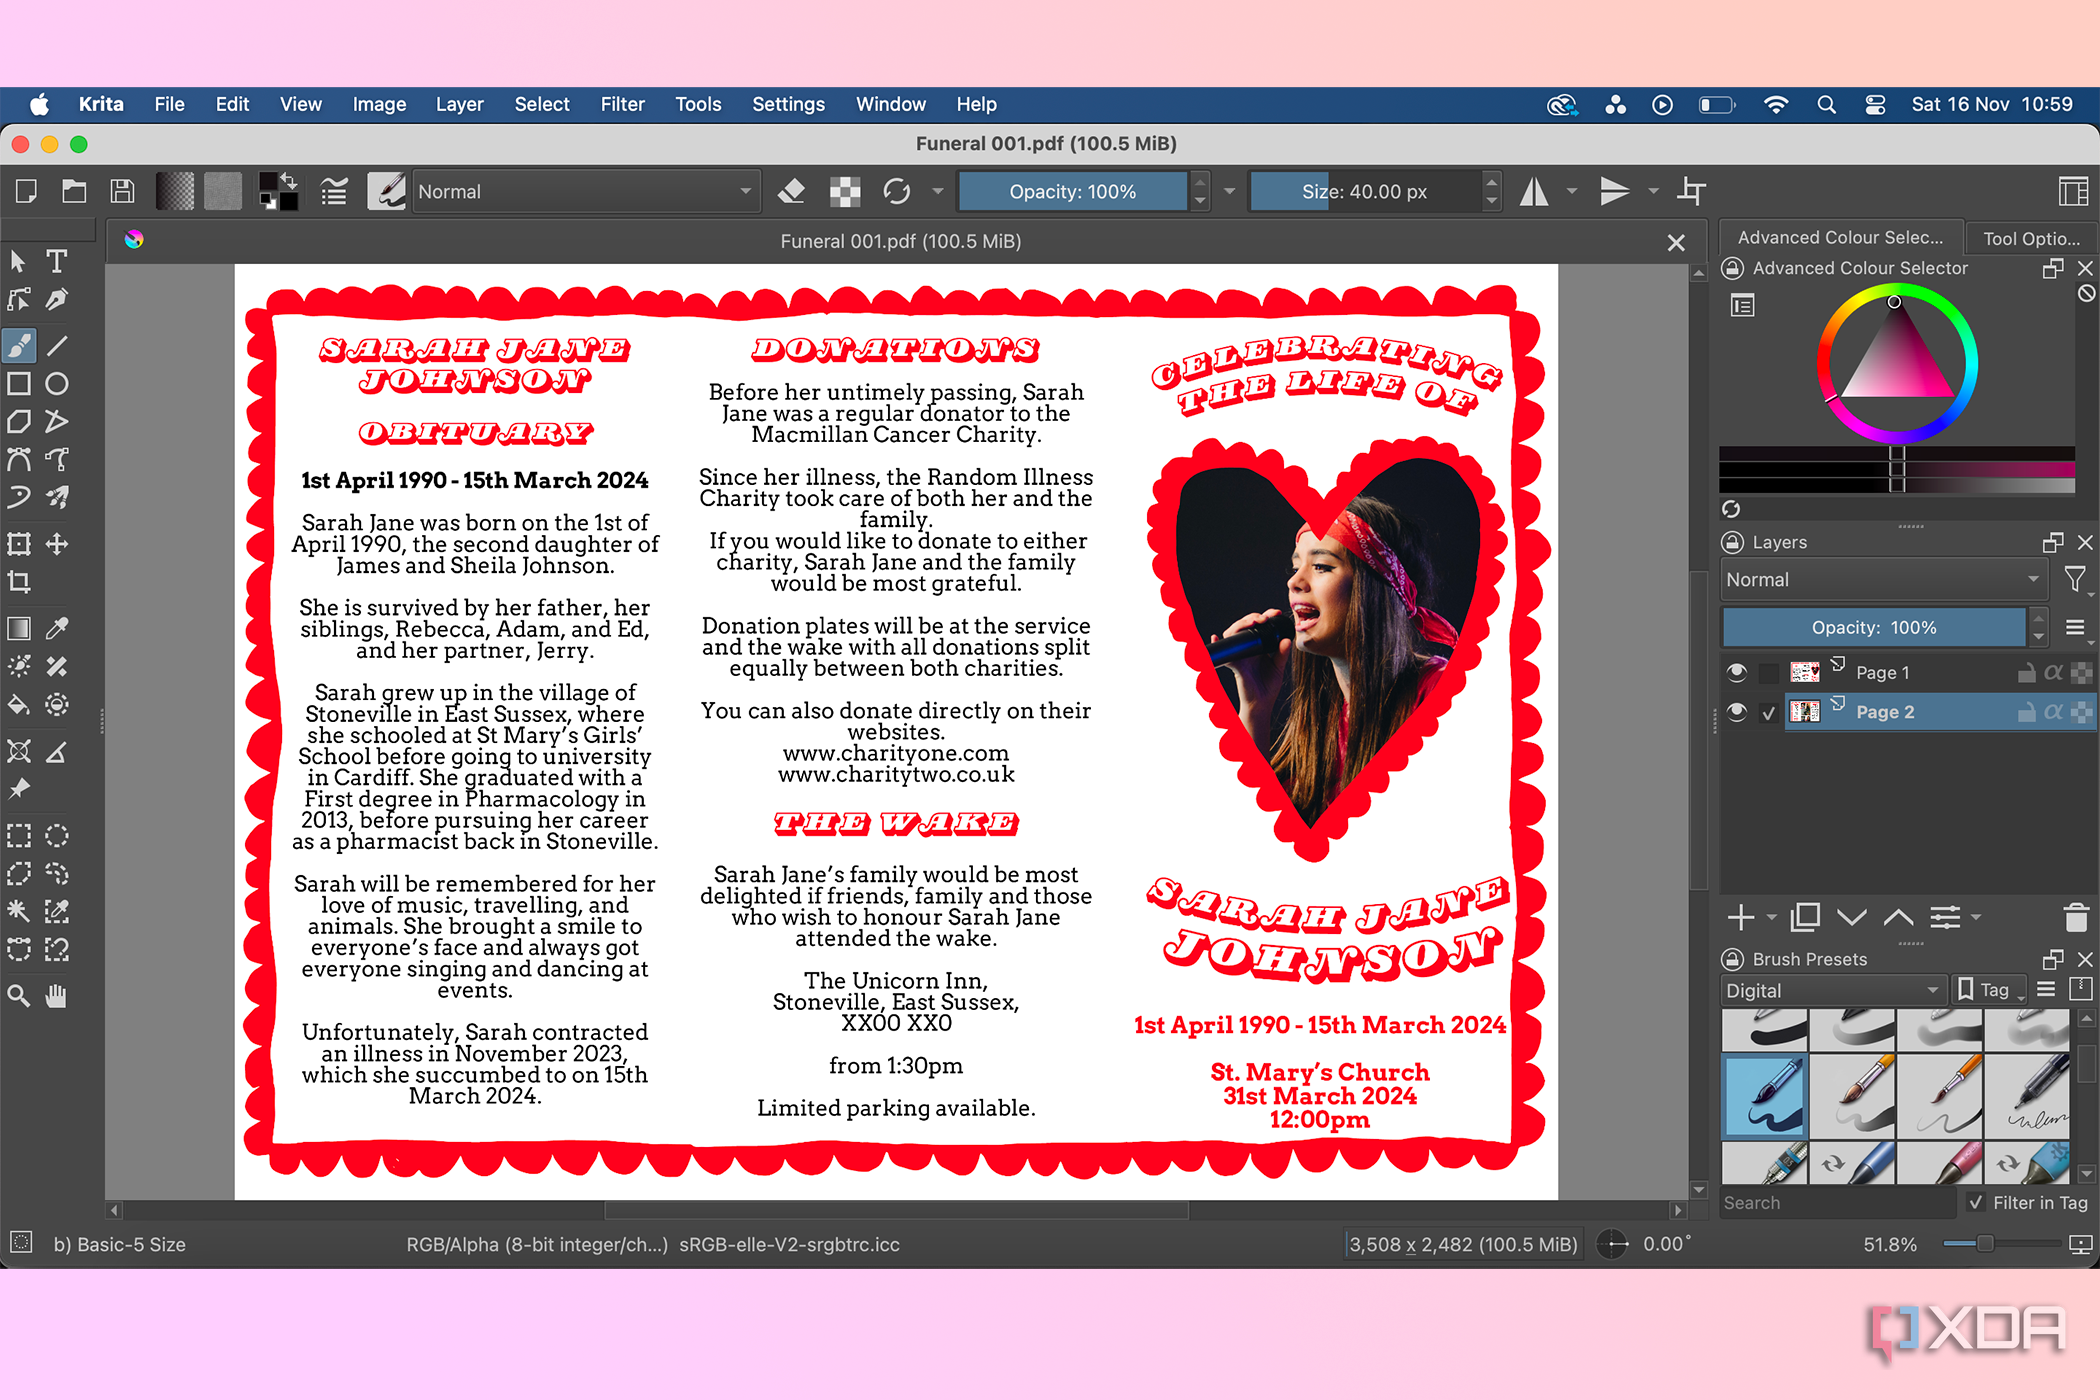
Task: Select the Rectangular Selection tool
Action: pyautogui.click(x=19, y=836)
